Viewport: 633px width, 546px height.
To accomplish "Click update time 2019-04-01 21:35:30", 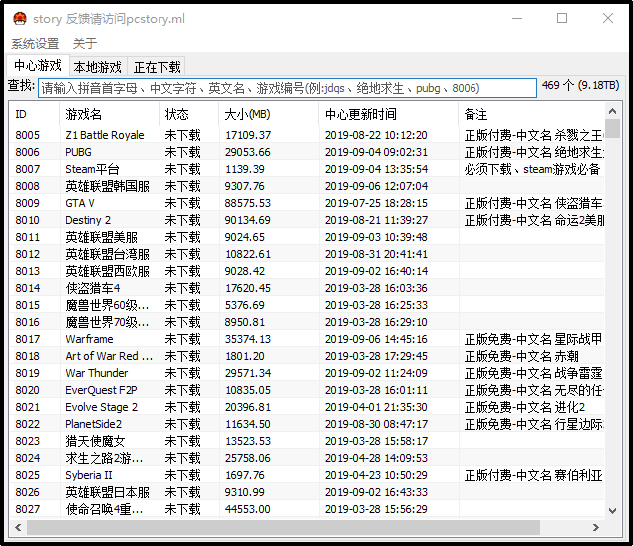I will click(x=376, y=407).
